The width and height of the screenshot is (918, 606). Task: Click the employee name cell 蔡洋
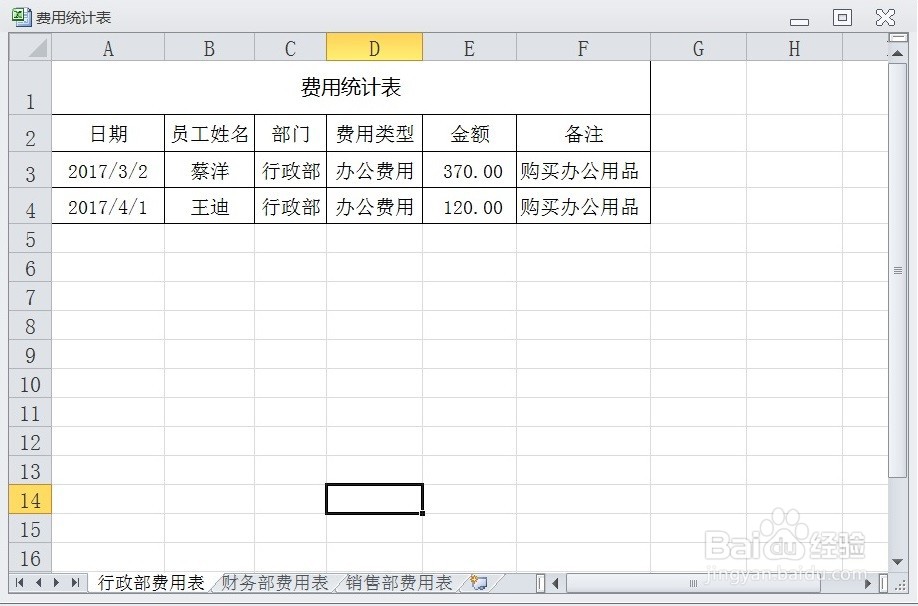[209, 170]
